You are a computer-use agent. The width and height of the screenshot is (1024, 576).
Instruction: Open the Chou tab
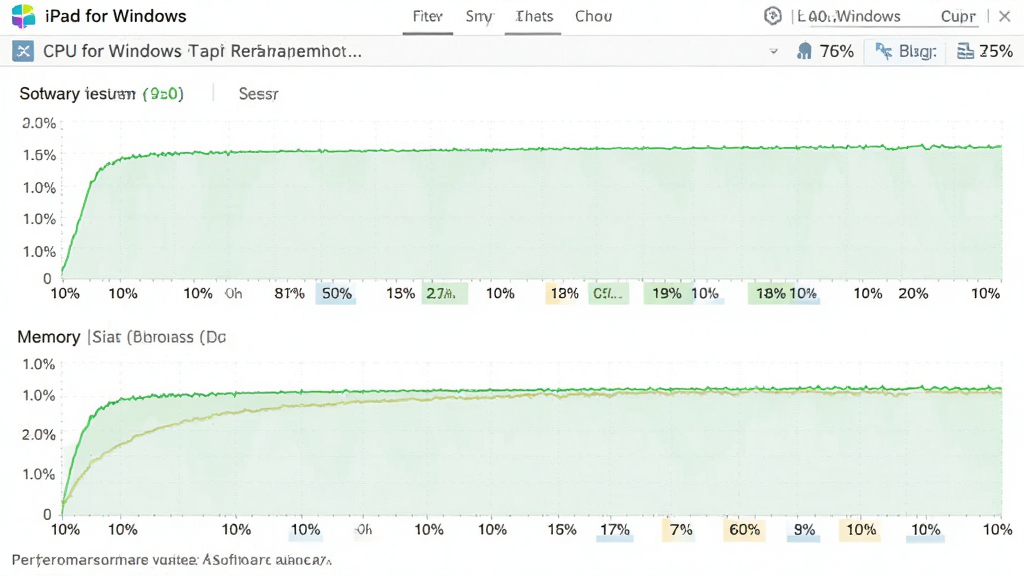(593, 16)
